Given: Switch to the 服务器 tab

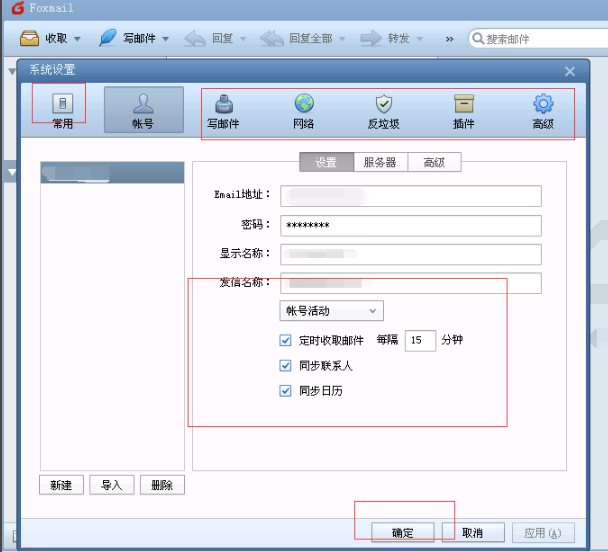Looking at the screenshot, I should point(380,162).
